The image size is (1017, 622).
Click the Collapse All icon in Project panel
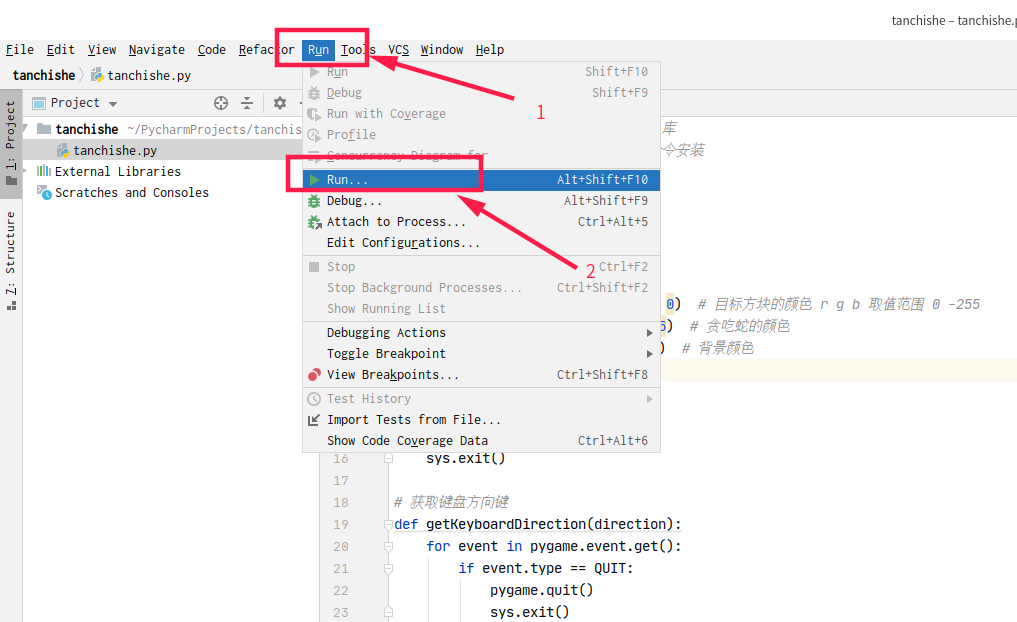point(247,103)
